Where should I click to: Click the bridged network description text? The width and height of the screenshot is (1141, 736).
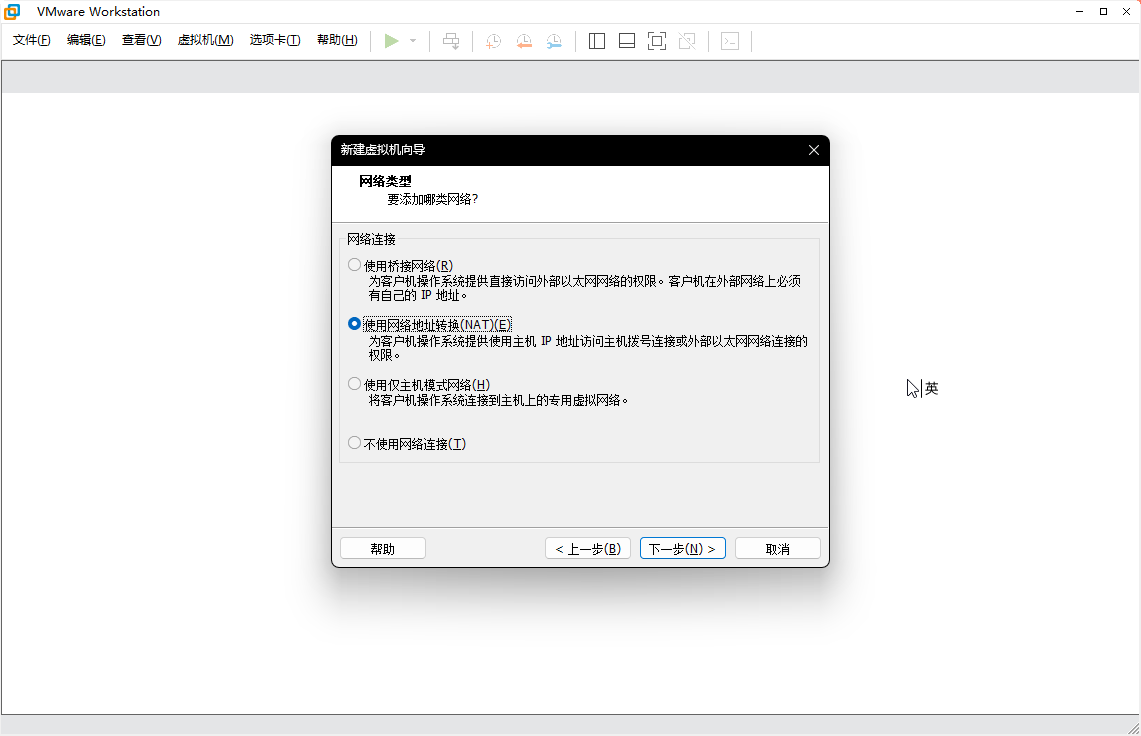(584, 288)
